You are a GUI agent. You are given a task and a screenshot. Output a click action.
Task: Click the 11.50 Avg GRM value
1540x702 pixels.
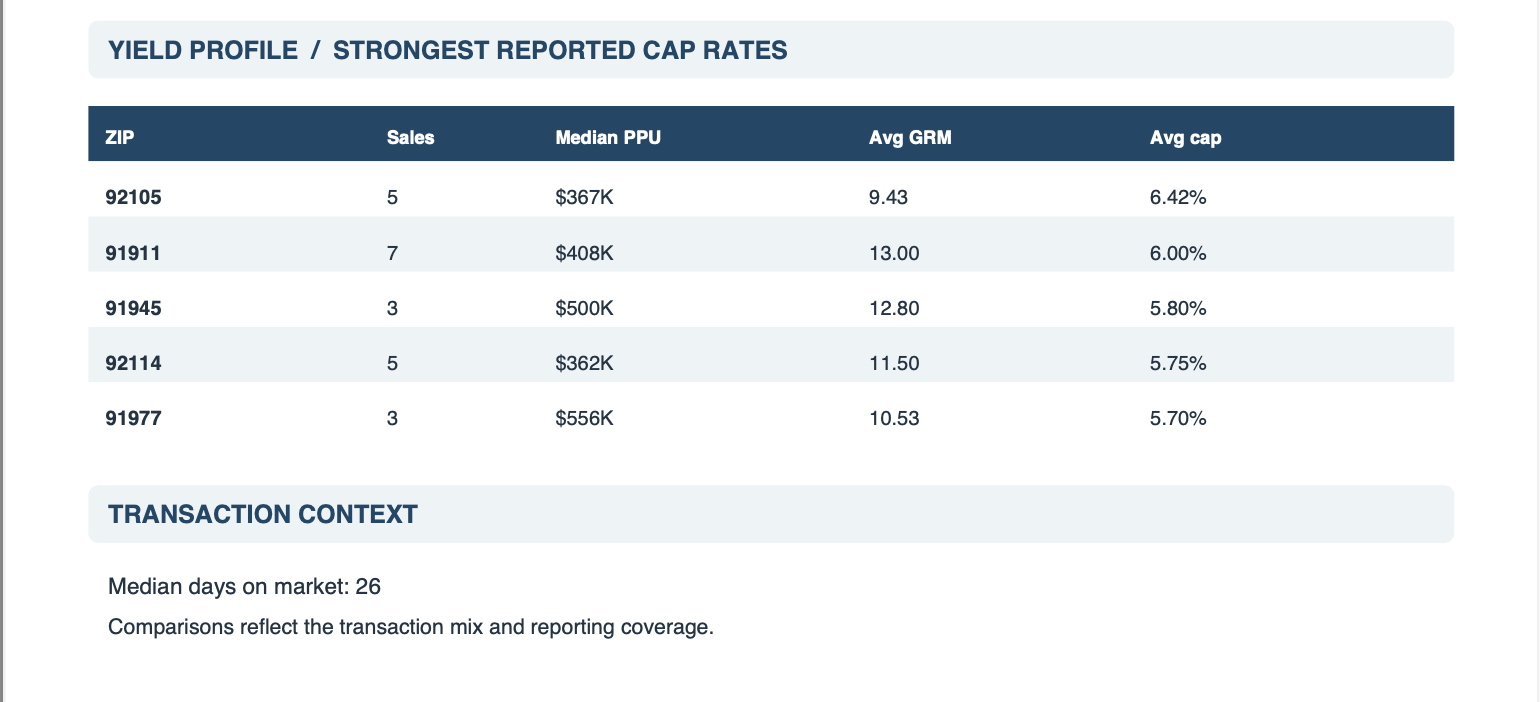coord(894,364)
